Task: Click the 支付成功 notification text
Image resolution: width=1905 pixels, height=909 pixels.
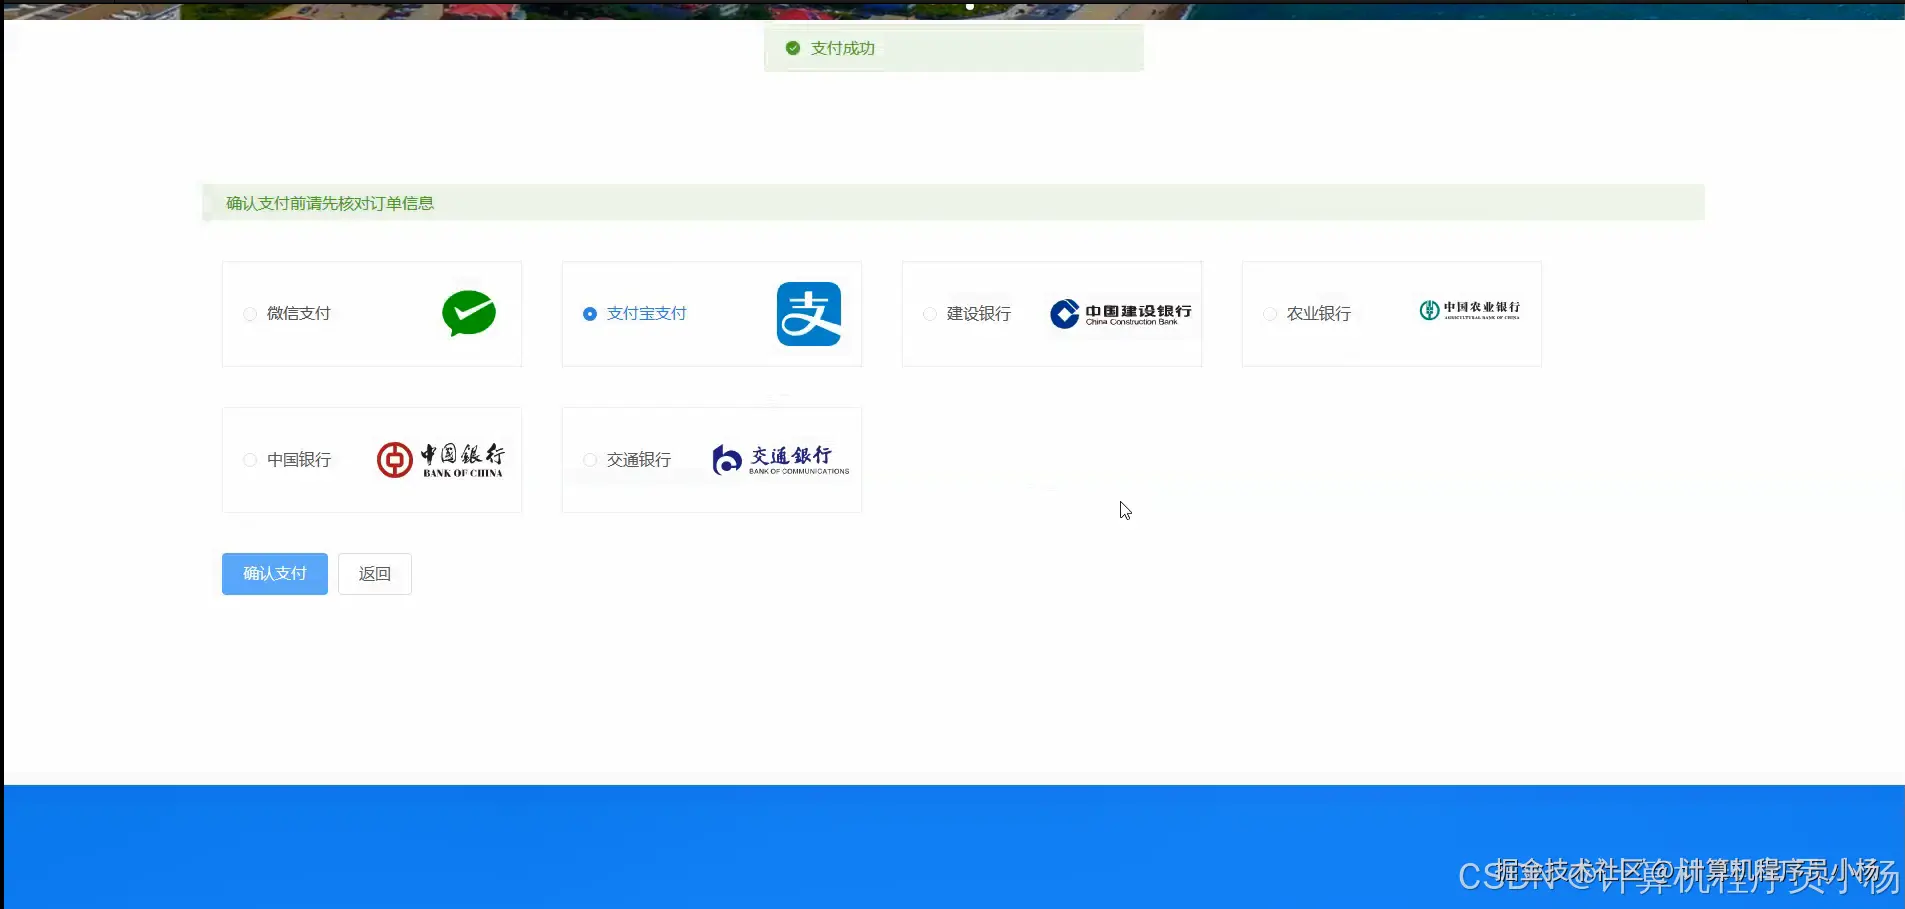Action: pyautogui.click(x=843, y=48)
